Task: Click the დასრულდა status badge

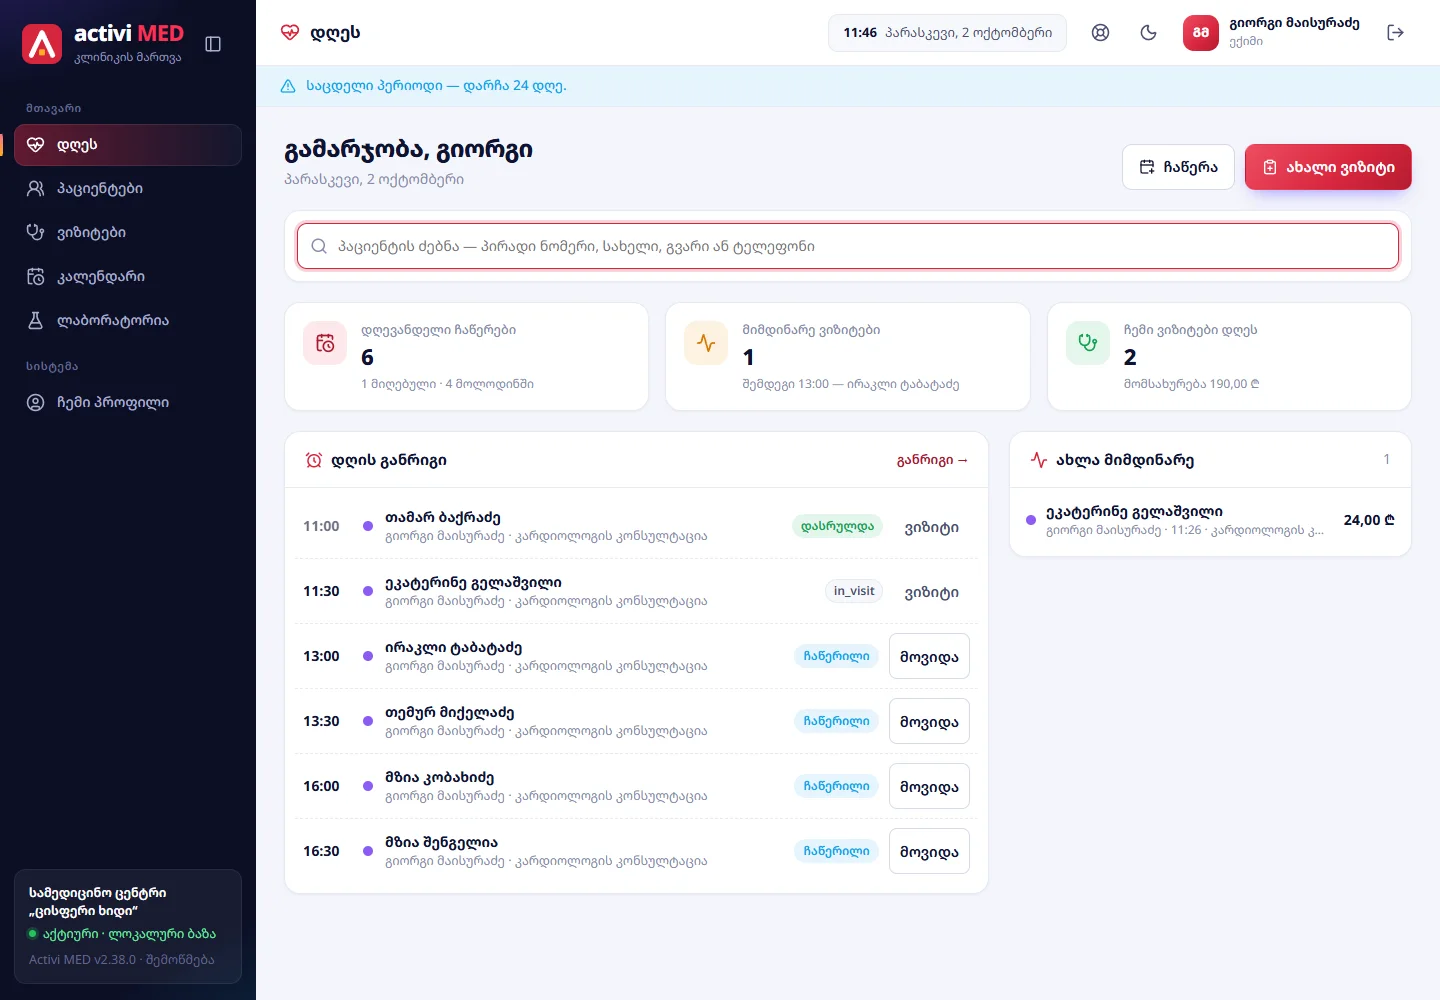Action: (x=837, y=526)
